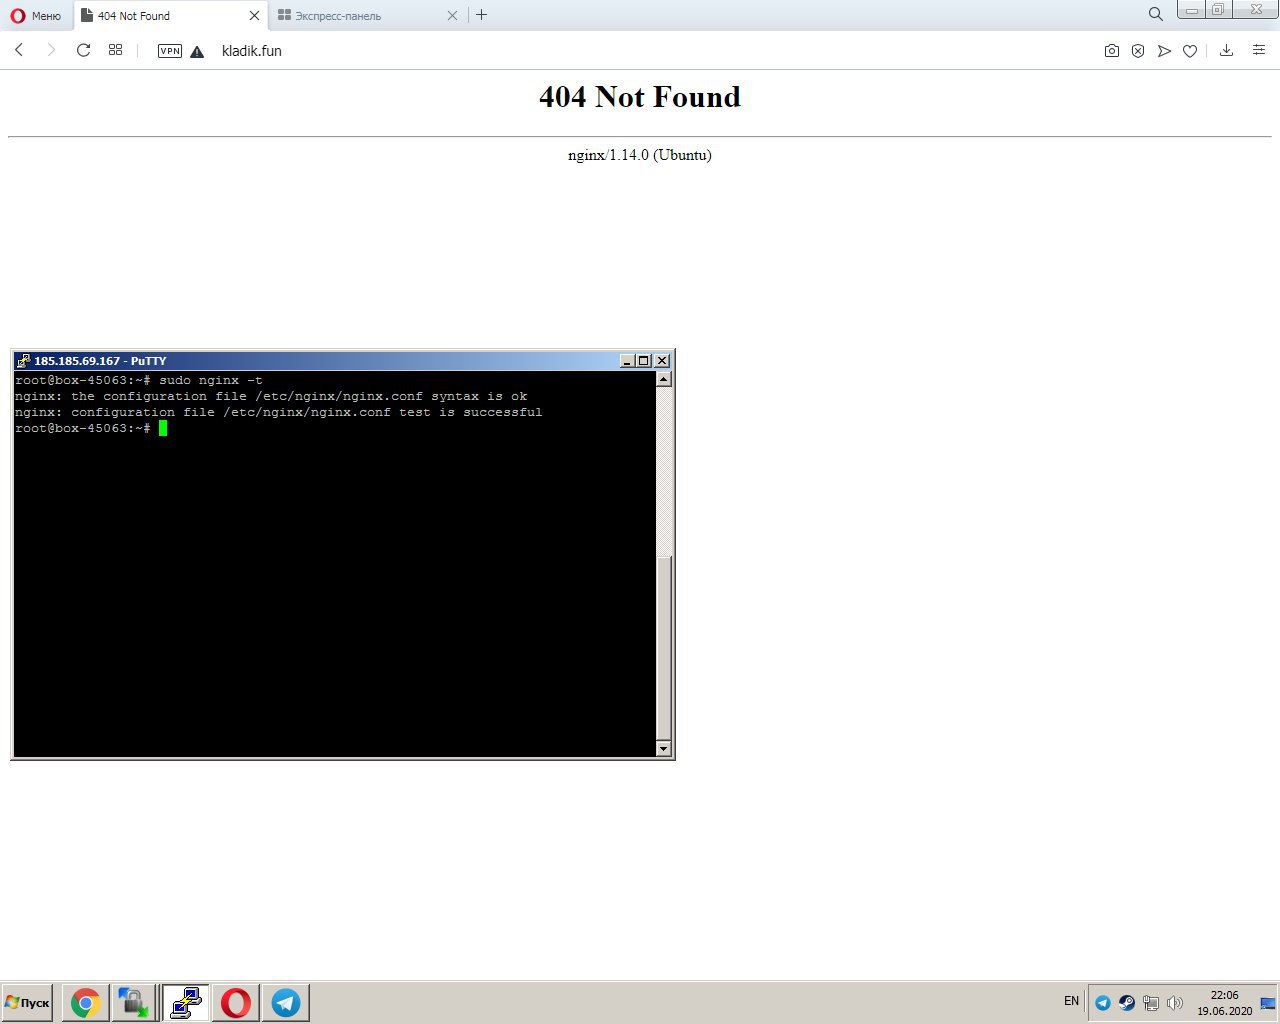Open a new tab with the plus button
This screenshot has height=1024, width=1280.
[x=482, y=15]
